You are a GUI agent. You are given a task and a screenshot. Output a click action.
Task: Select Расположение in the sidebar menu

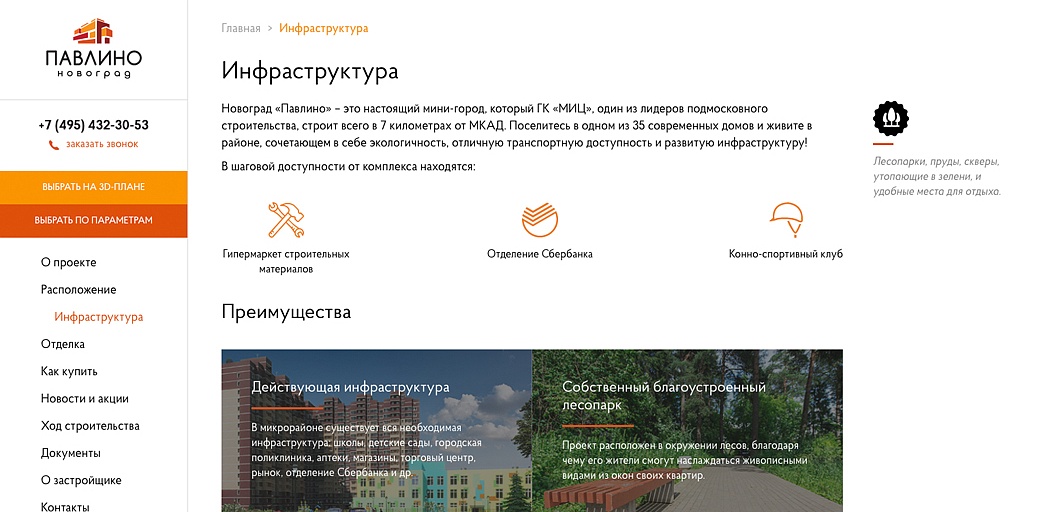point(78,289)
